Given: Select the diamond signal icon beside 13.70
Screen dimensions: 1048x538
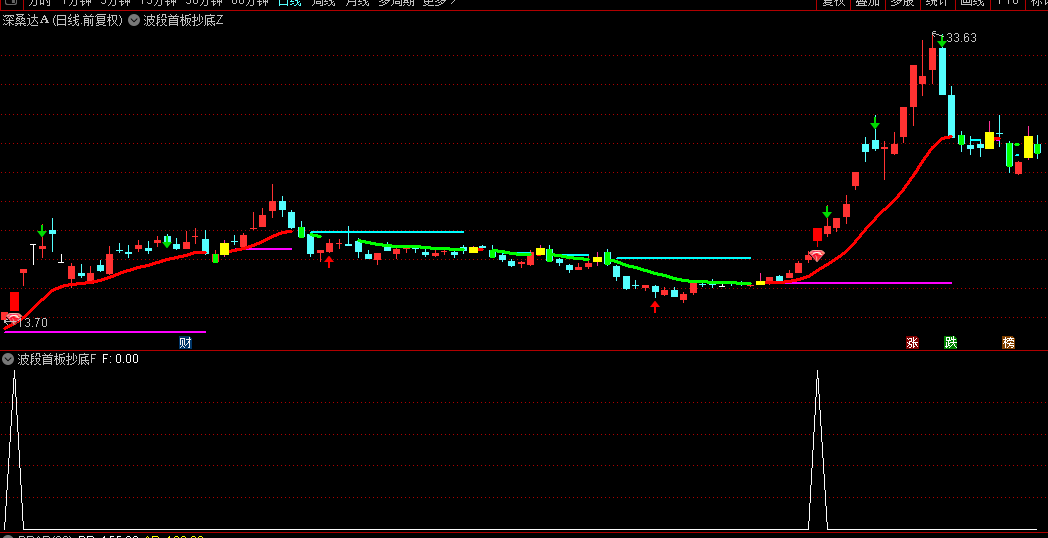Looking at the screenshot, I should click(13, 317).
